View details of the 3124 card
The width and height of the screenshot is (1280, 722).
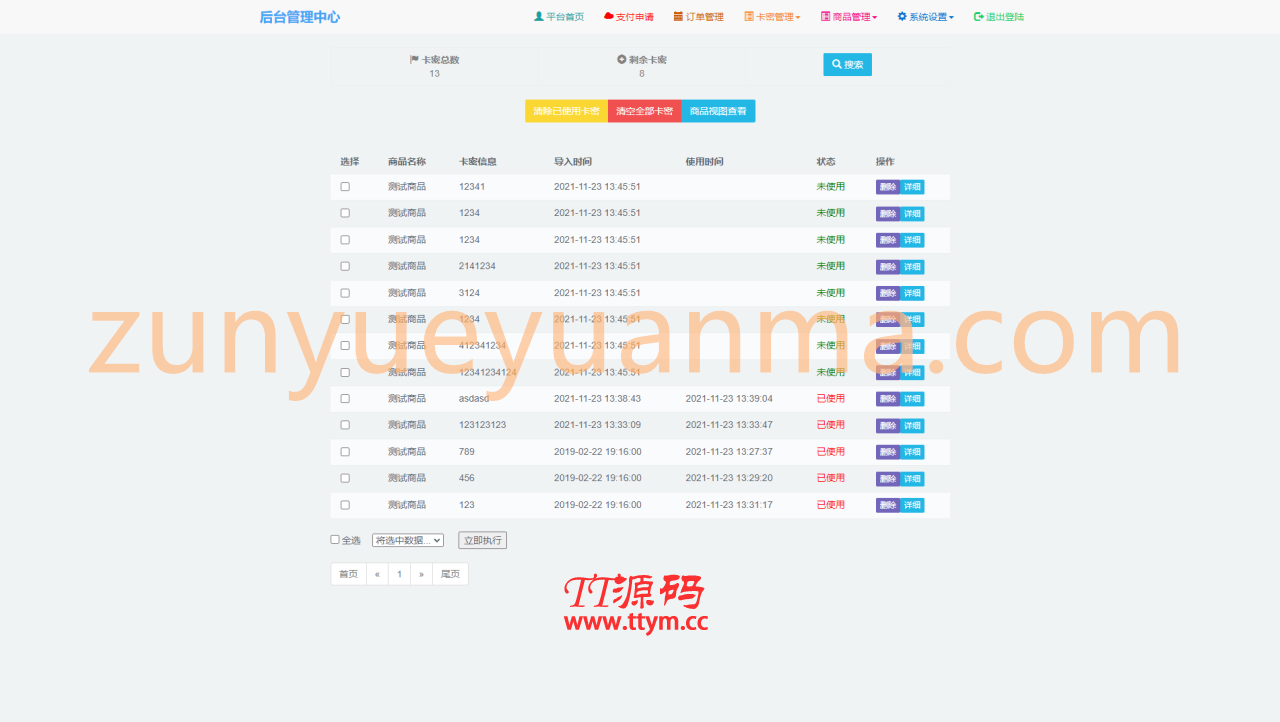912,293
